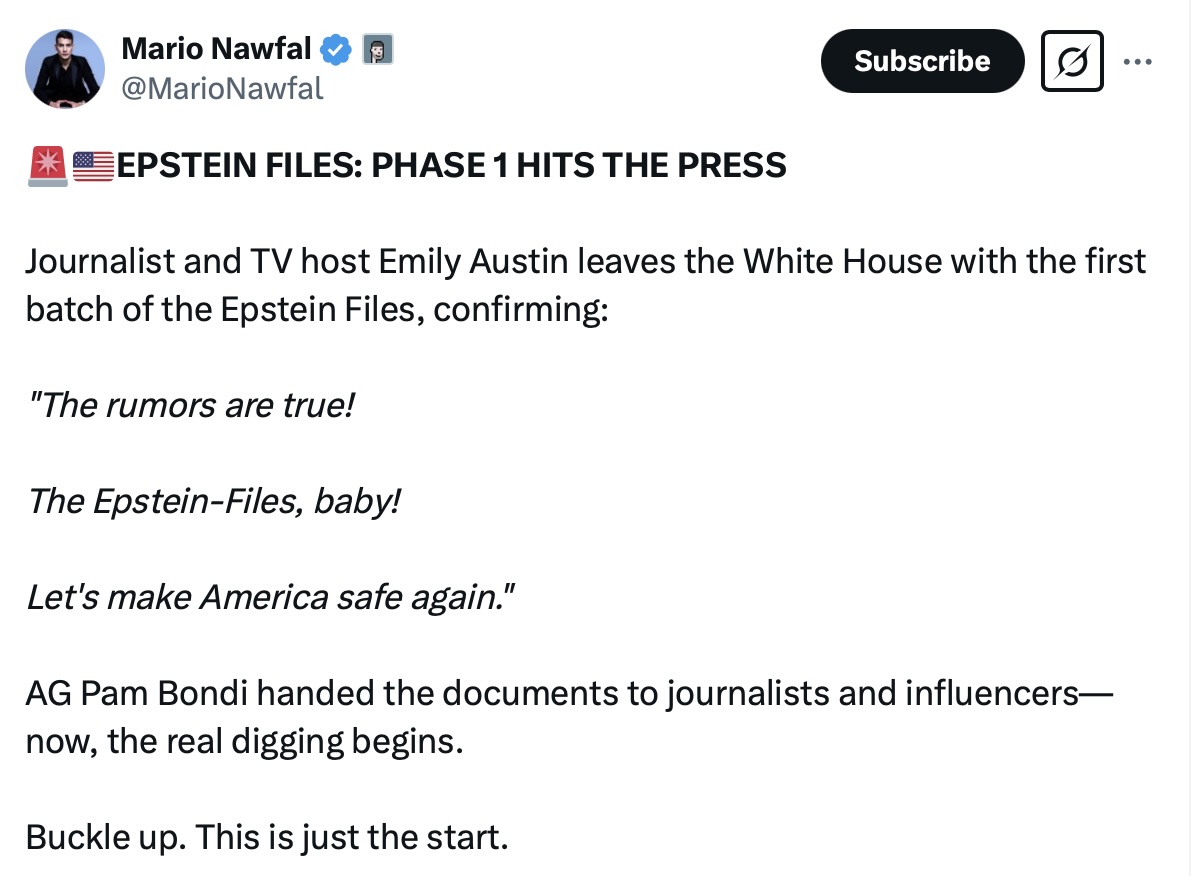Click the line "now, the real digging begins."
The image size is (1192, 876).
[245, 741]
